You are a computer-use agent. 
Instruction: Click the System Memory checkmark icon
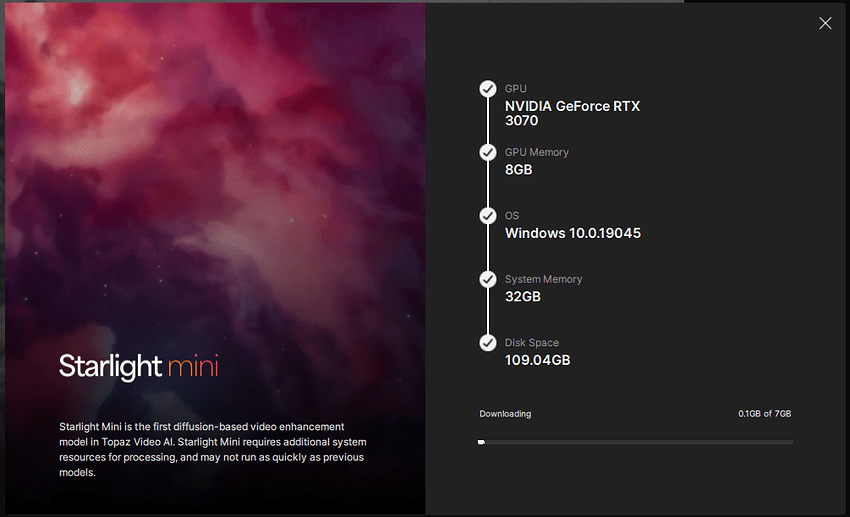tap(488, 279)
